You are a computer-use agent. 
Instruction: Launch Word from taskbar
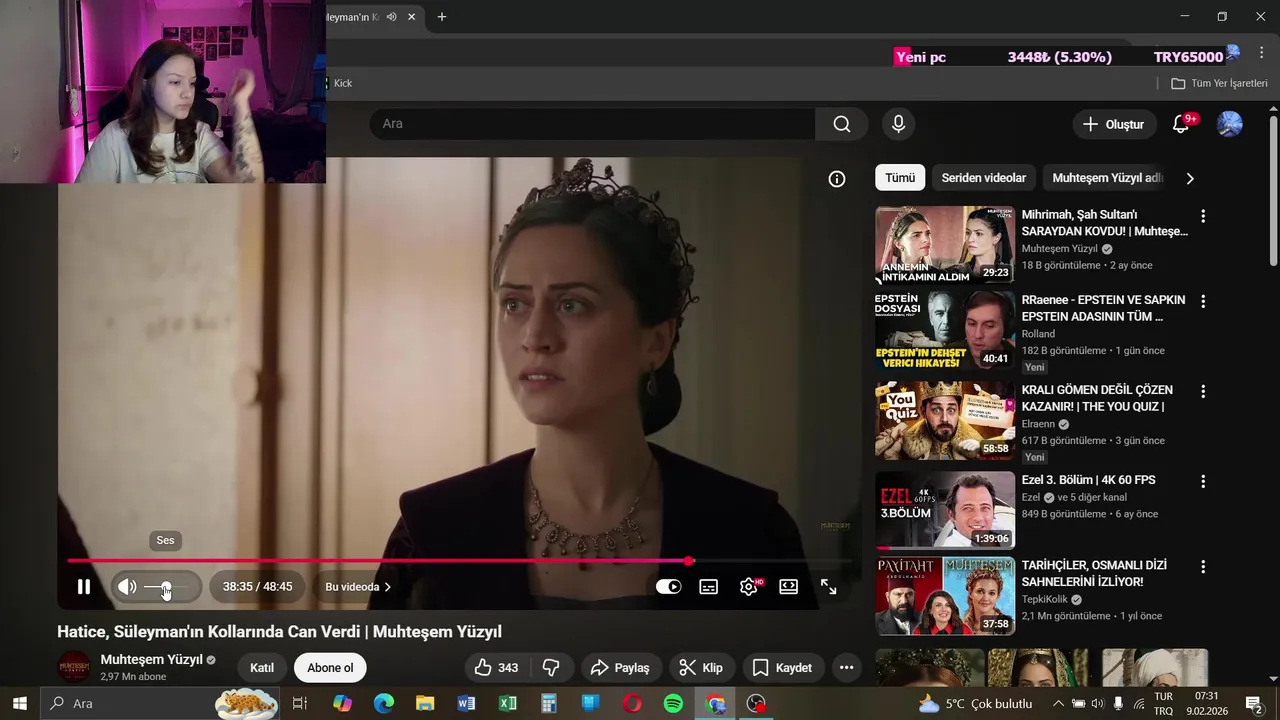(x=466, y=703)
